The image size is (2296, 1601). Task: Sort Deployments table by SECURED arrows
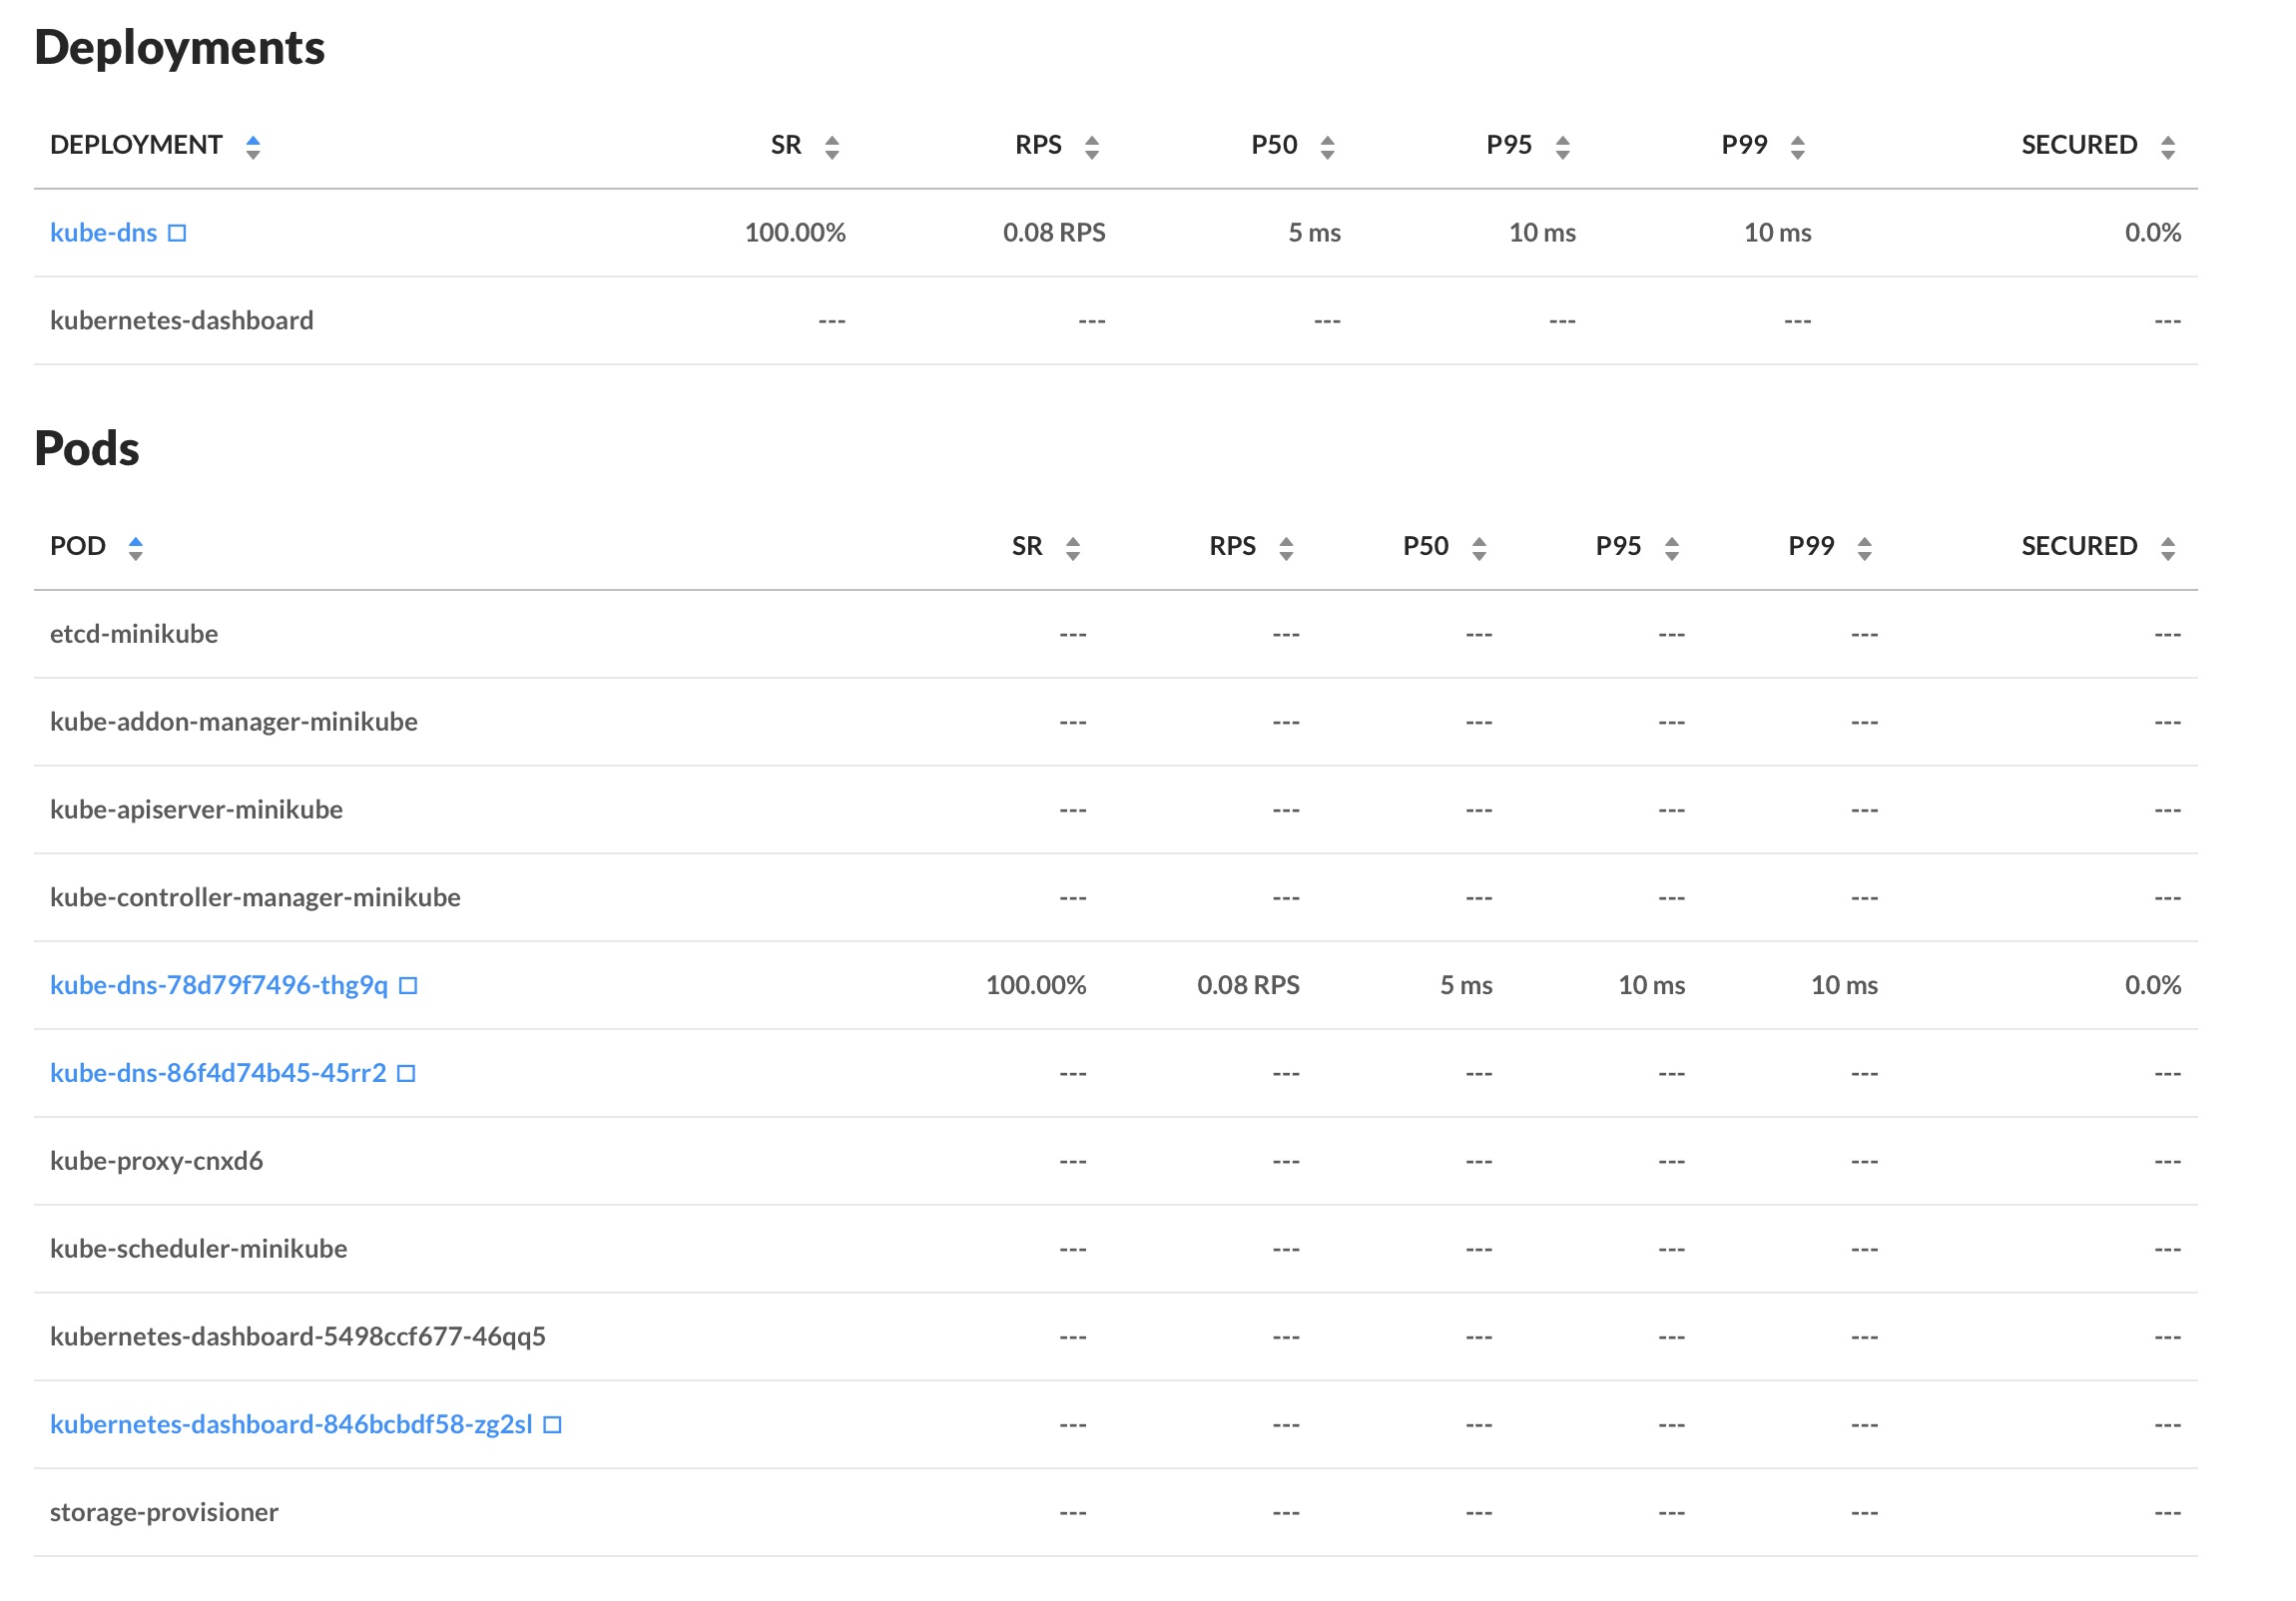(2167, 147)
